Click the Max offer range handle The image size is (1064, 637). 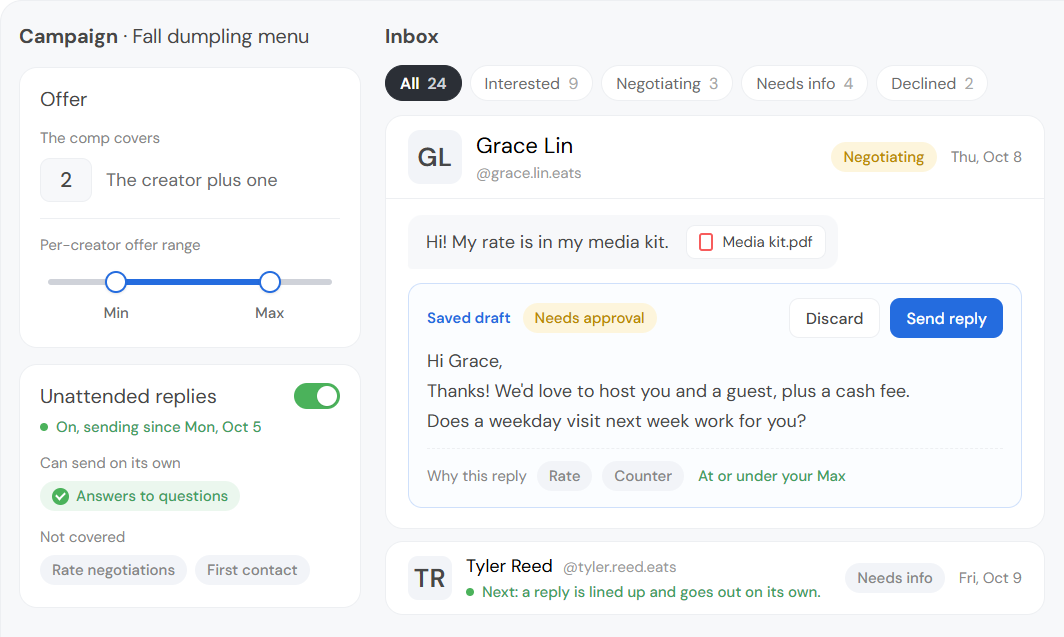[x=269, y=282]
